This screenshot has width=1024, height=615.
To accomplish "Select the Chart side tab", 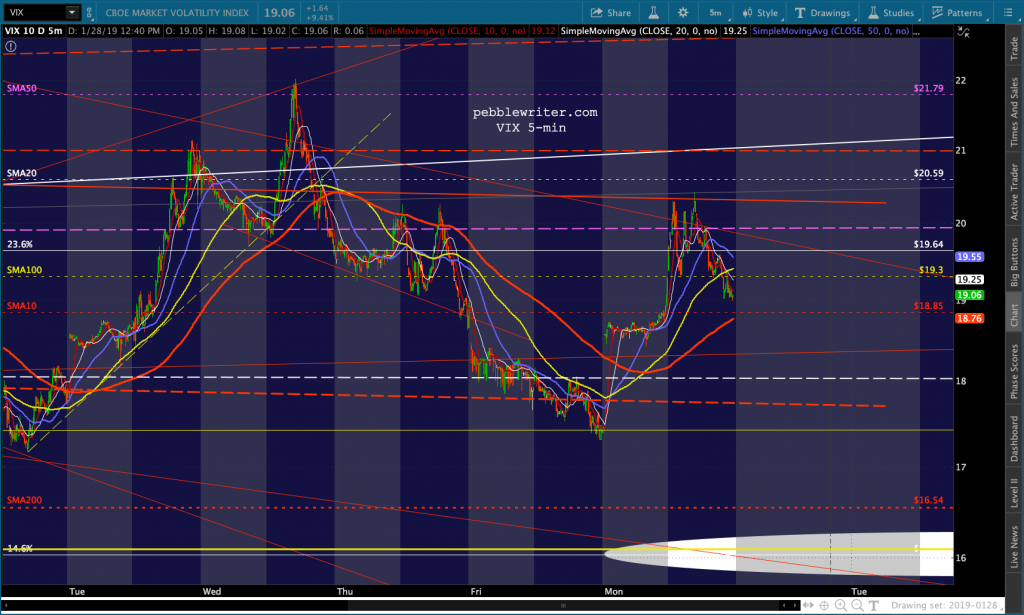I will (x=1014, y=315).
